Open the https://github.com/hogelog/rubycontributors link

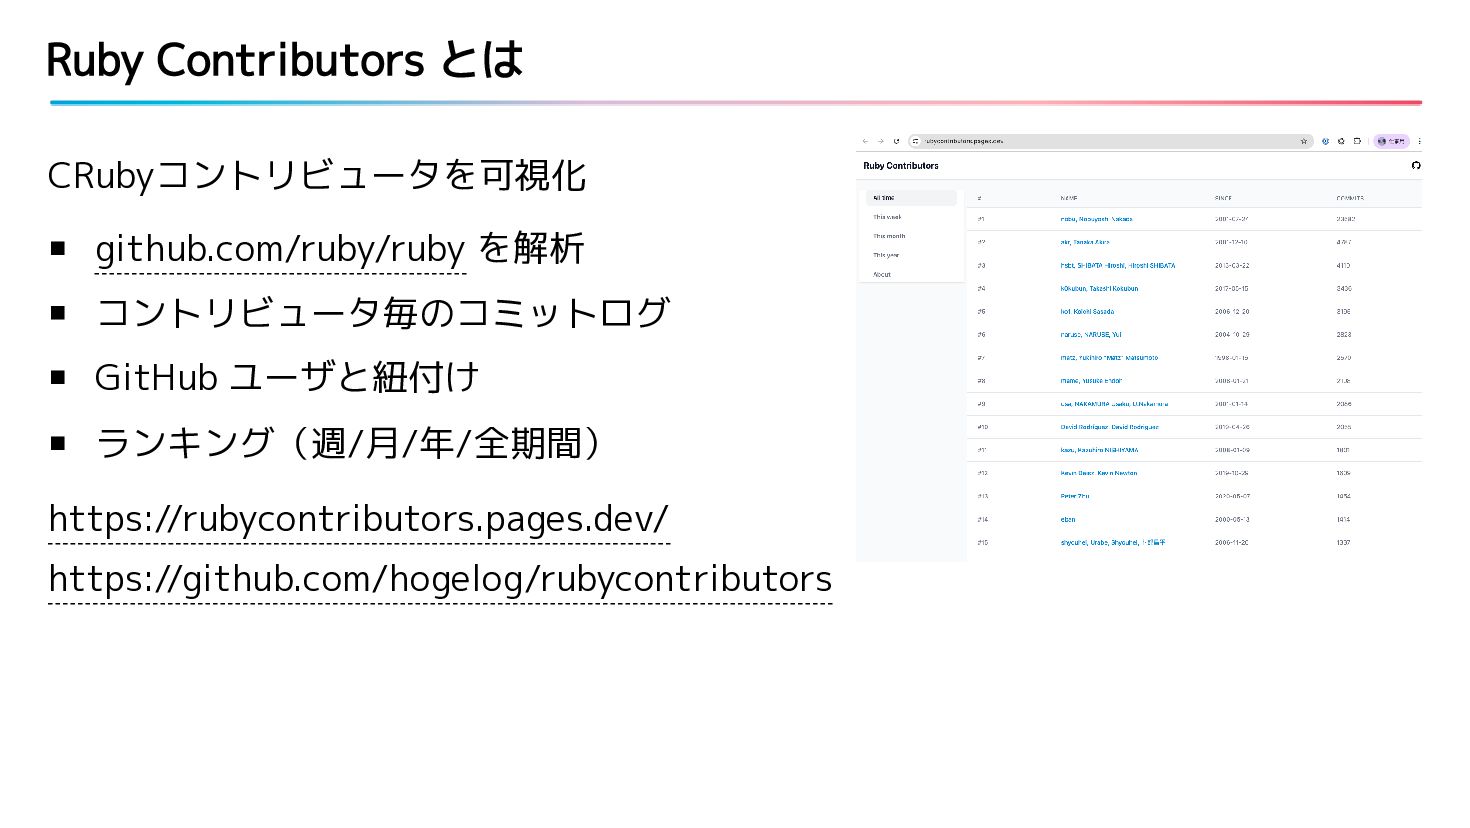point(440,578)
